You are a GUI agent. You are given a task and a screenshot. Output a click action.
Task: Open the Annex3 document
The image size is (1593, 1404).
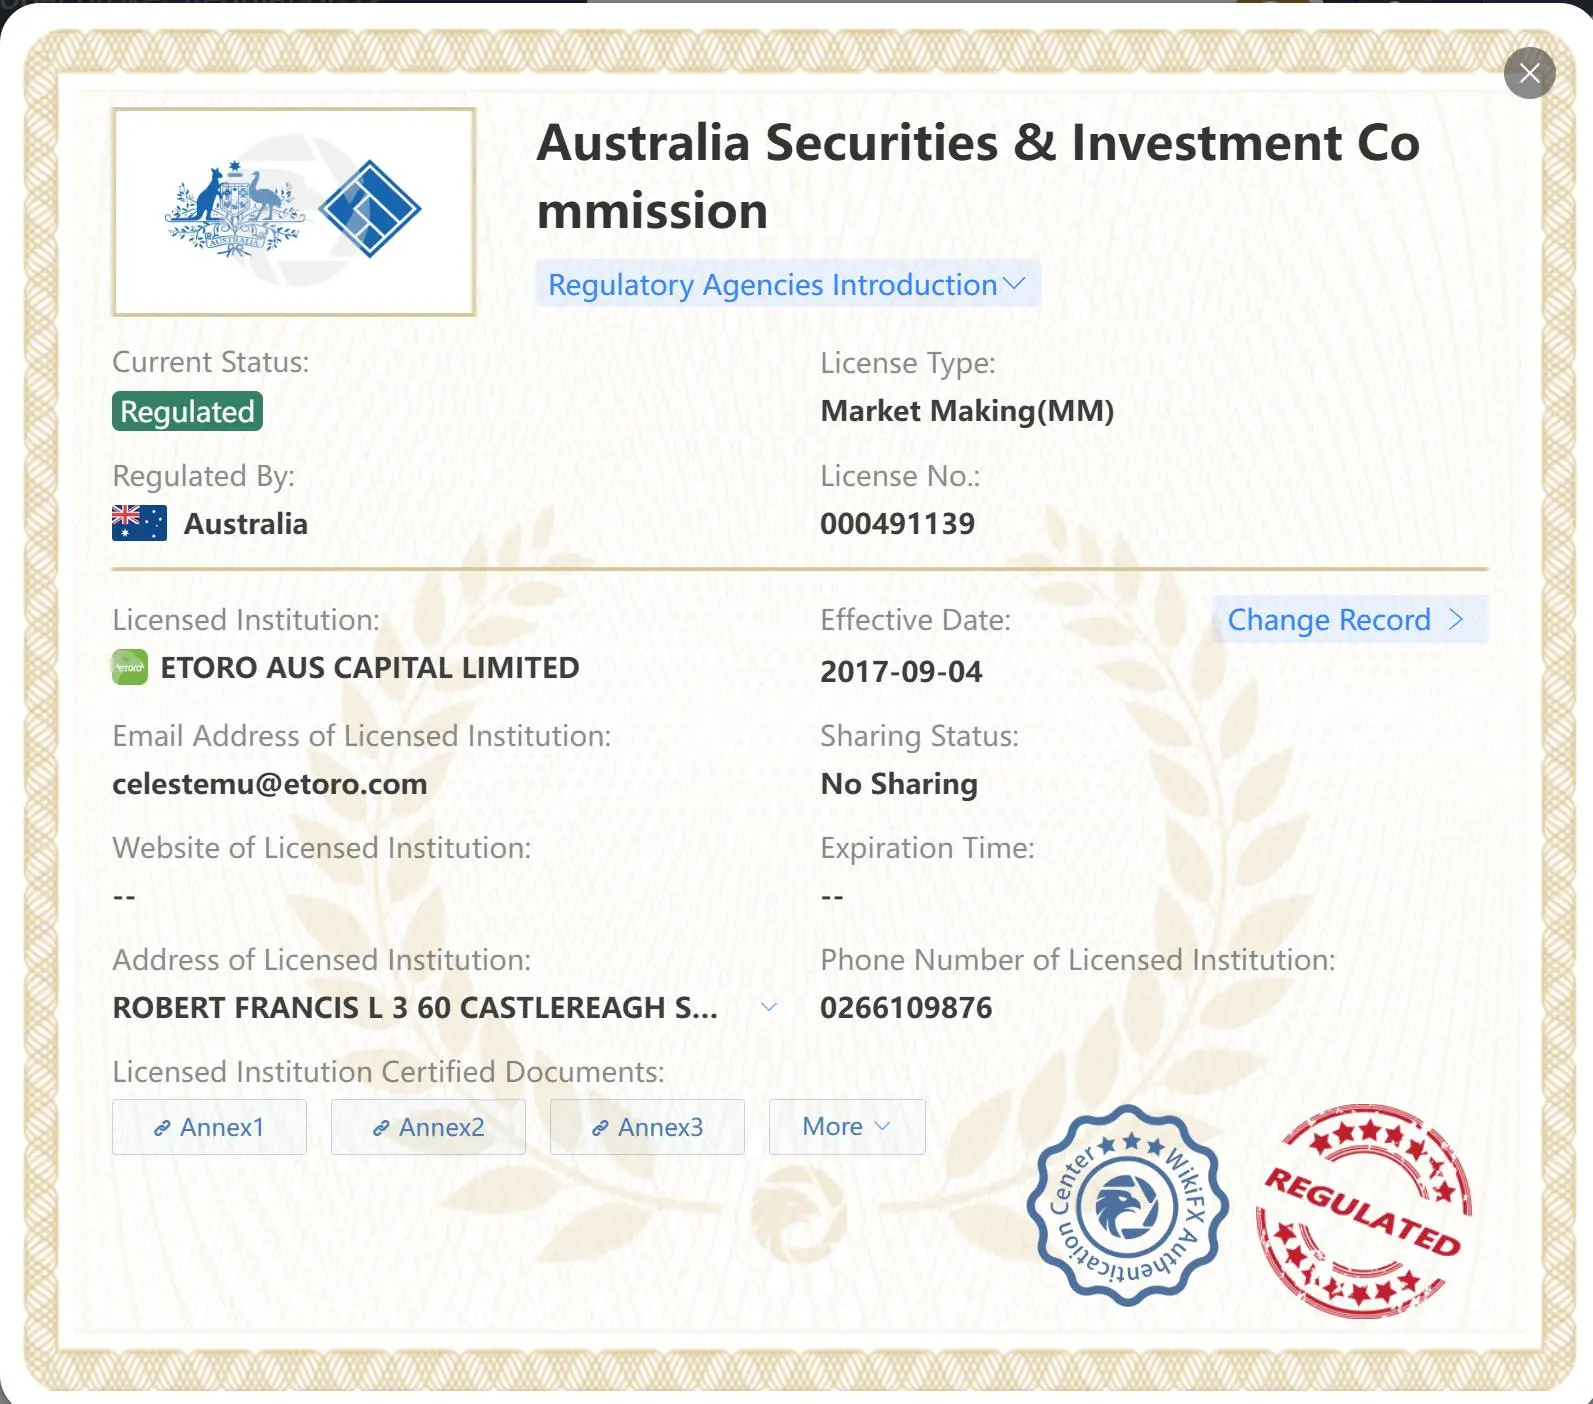647,1127
